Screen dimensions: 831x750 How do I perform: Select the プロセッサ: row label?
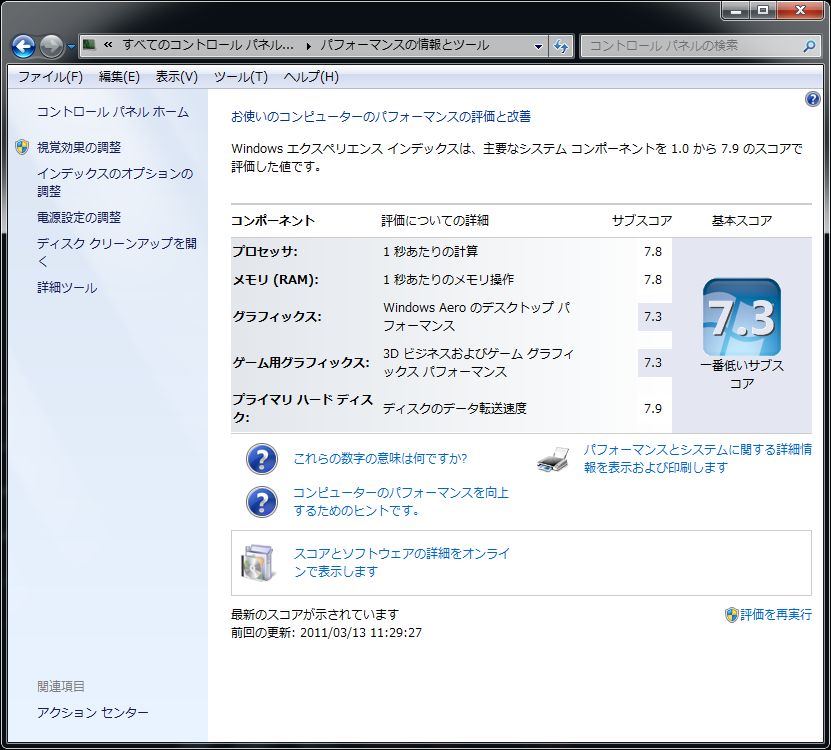coord(264,251)
